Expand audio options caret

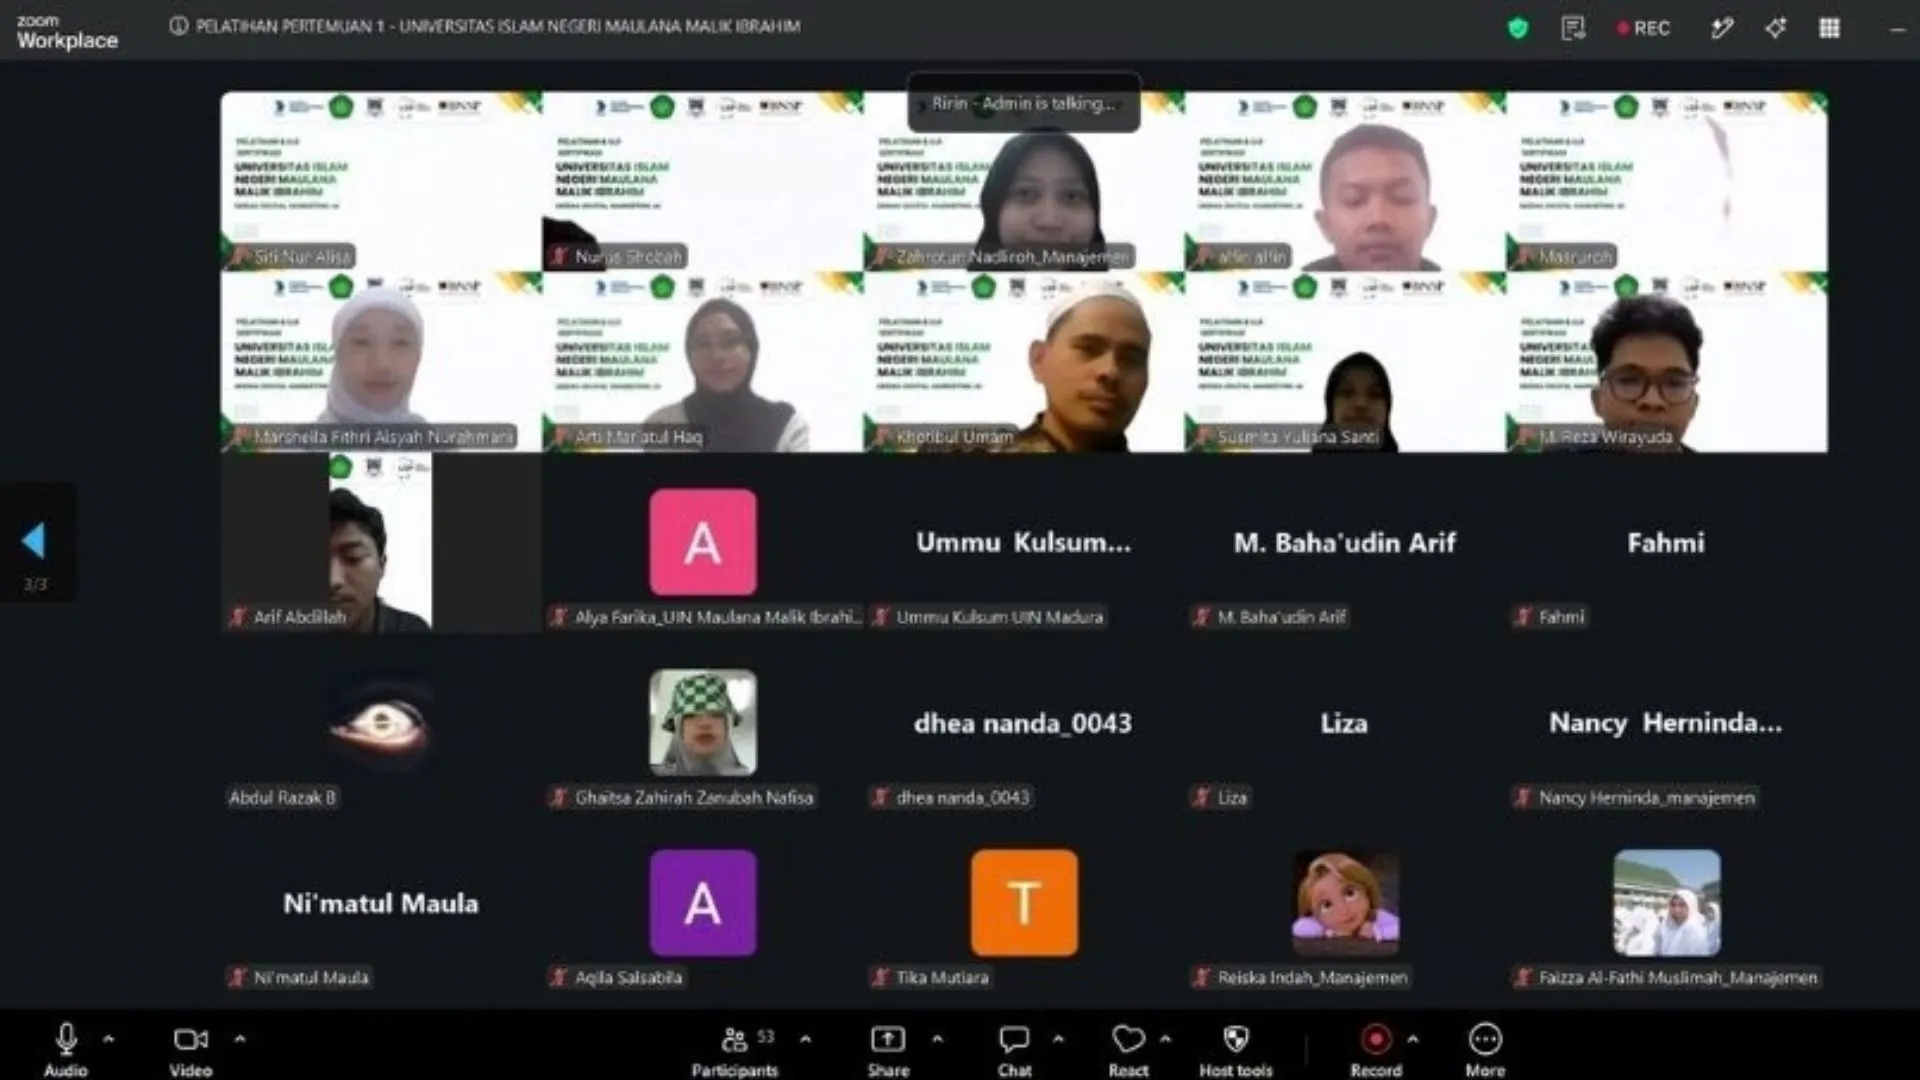click(x=108, y=1039)
